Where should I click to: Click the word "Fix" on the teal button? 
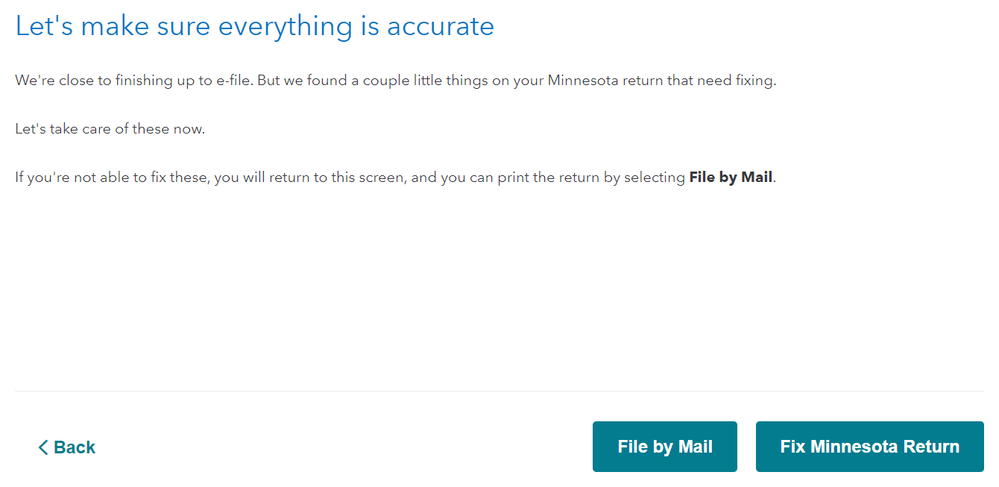pyautogui.click(x=792, y=446)
